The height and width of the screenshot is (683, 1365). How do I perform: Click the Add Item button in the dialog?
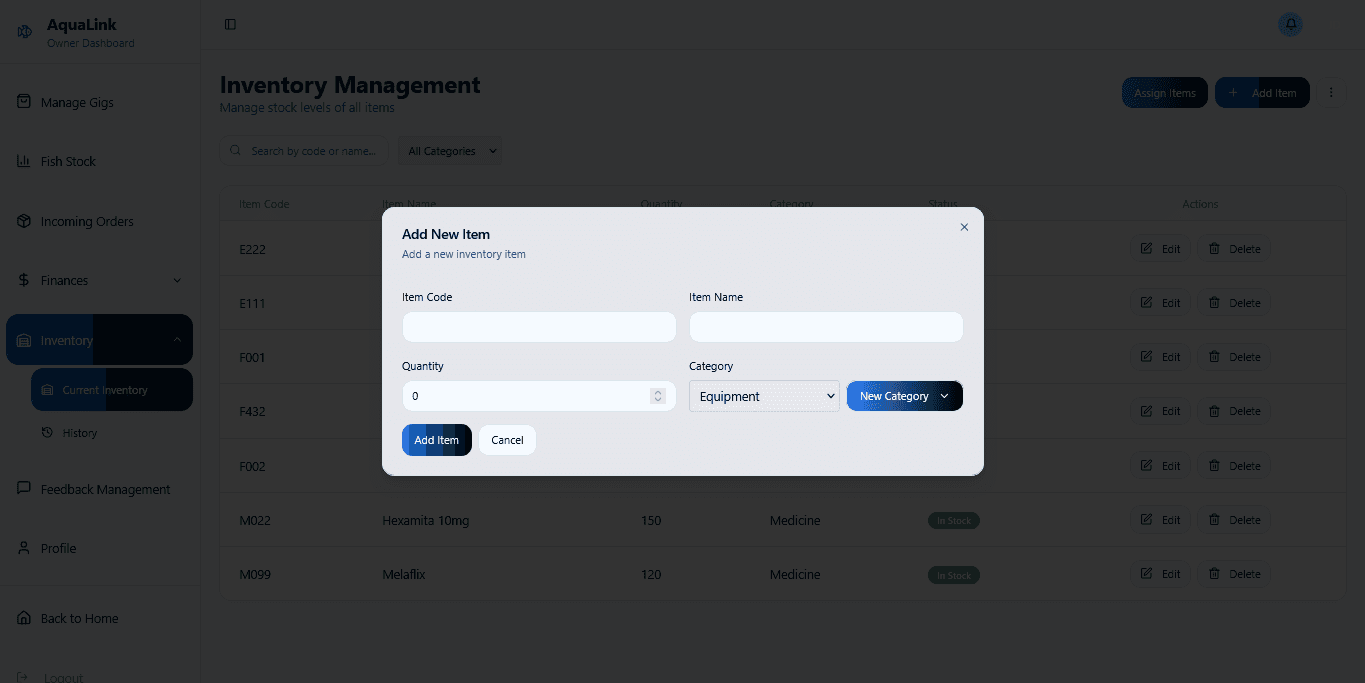point(436,440)
